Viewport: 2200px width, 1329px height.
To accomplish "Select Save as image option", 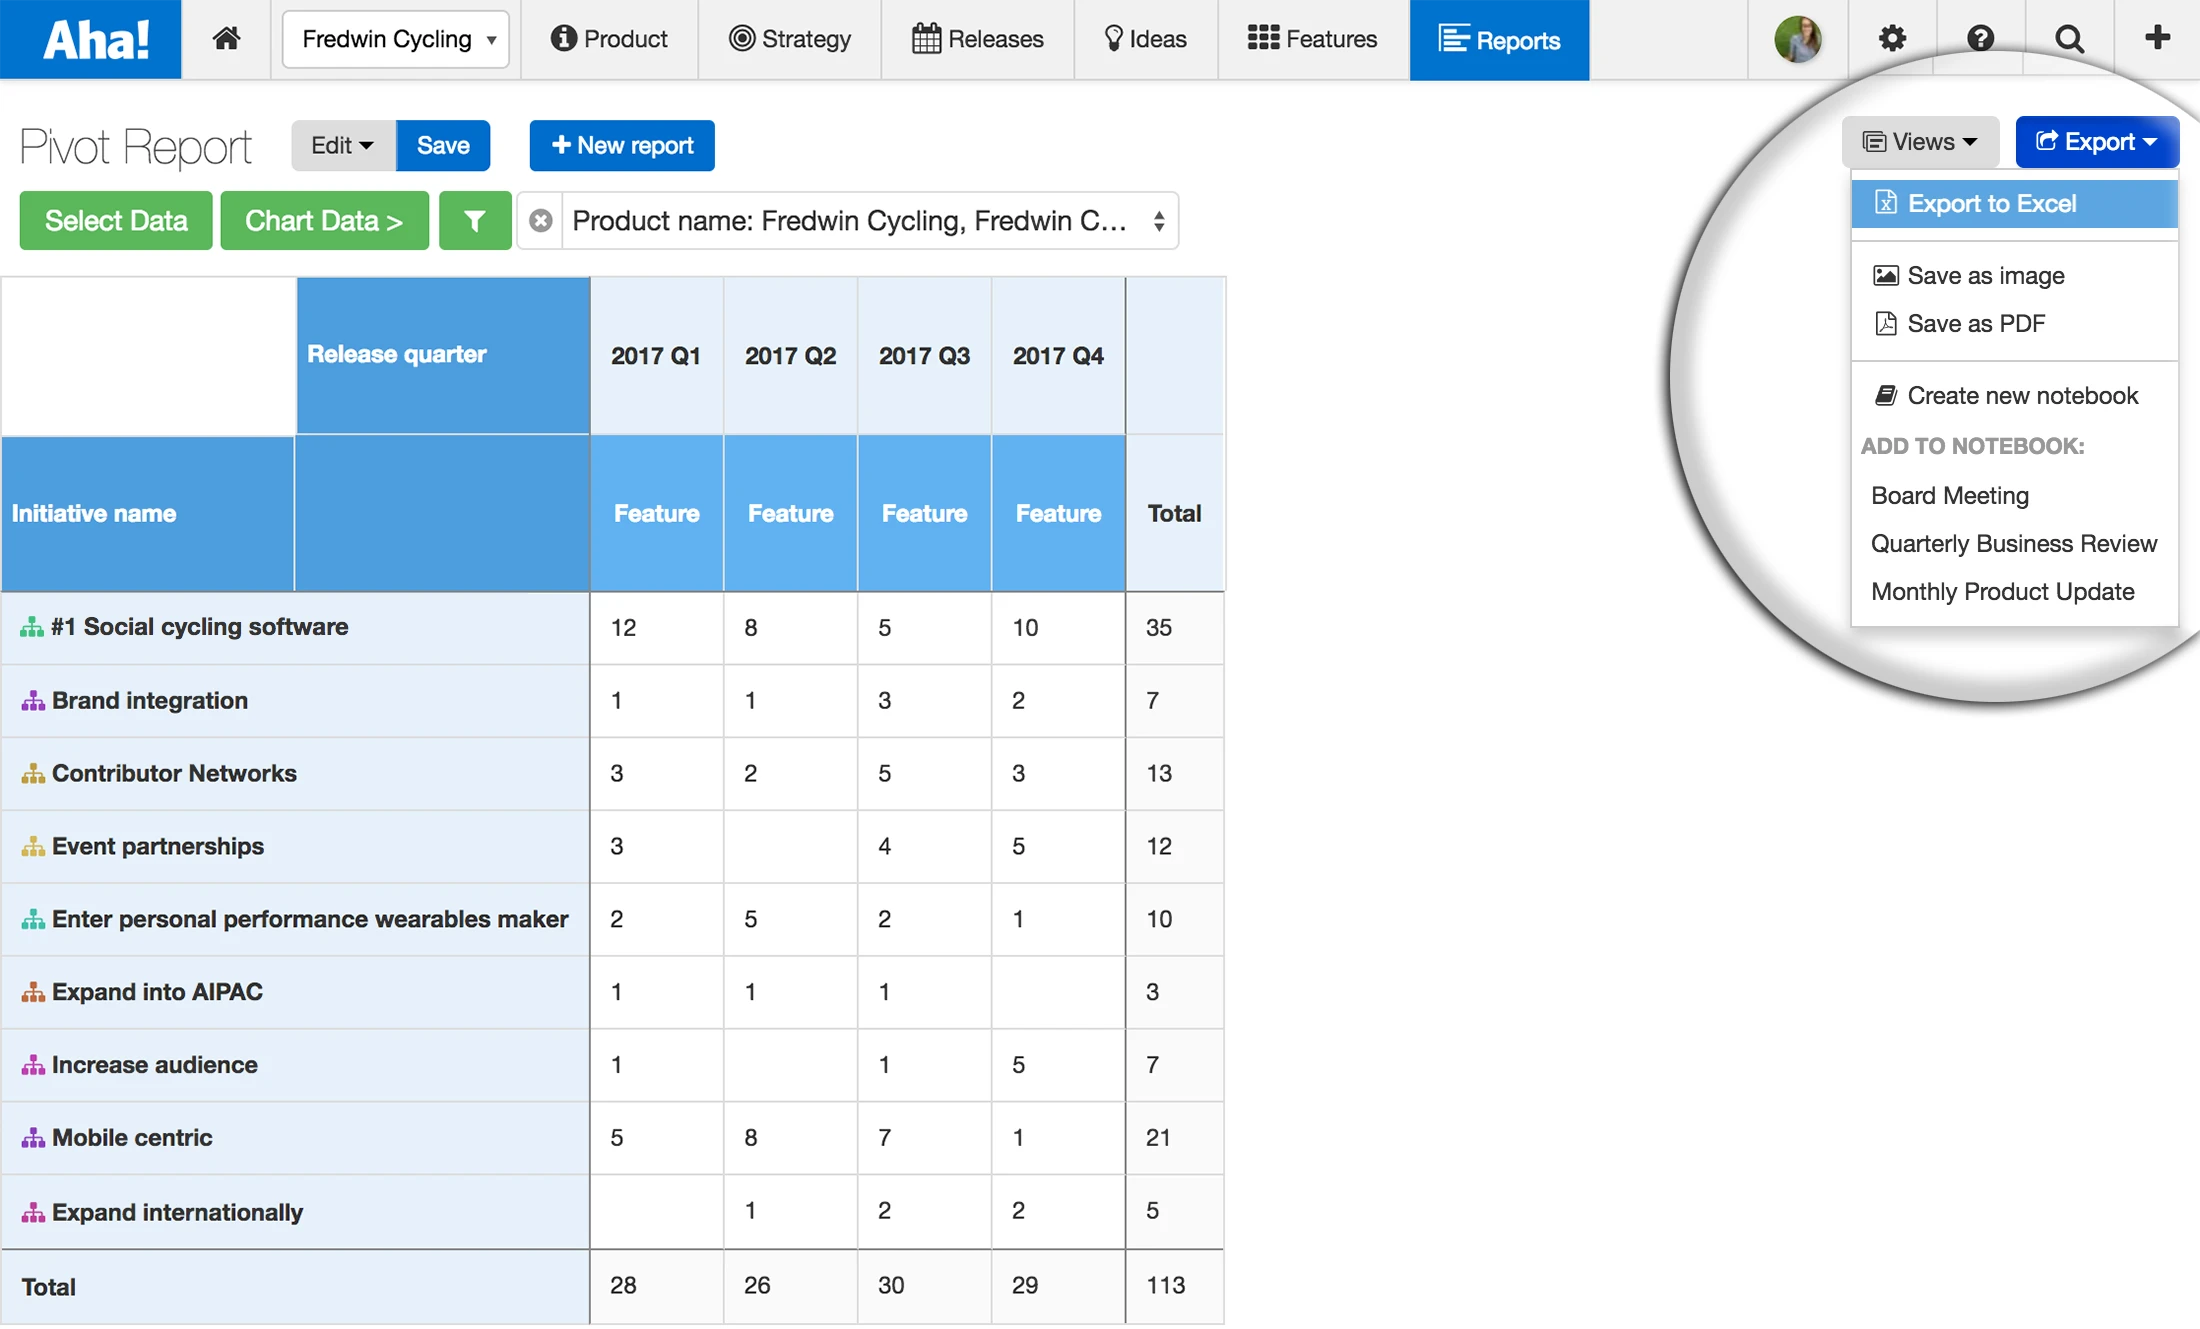I will (x=1984, y=276).
